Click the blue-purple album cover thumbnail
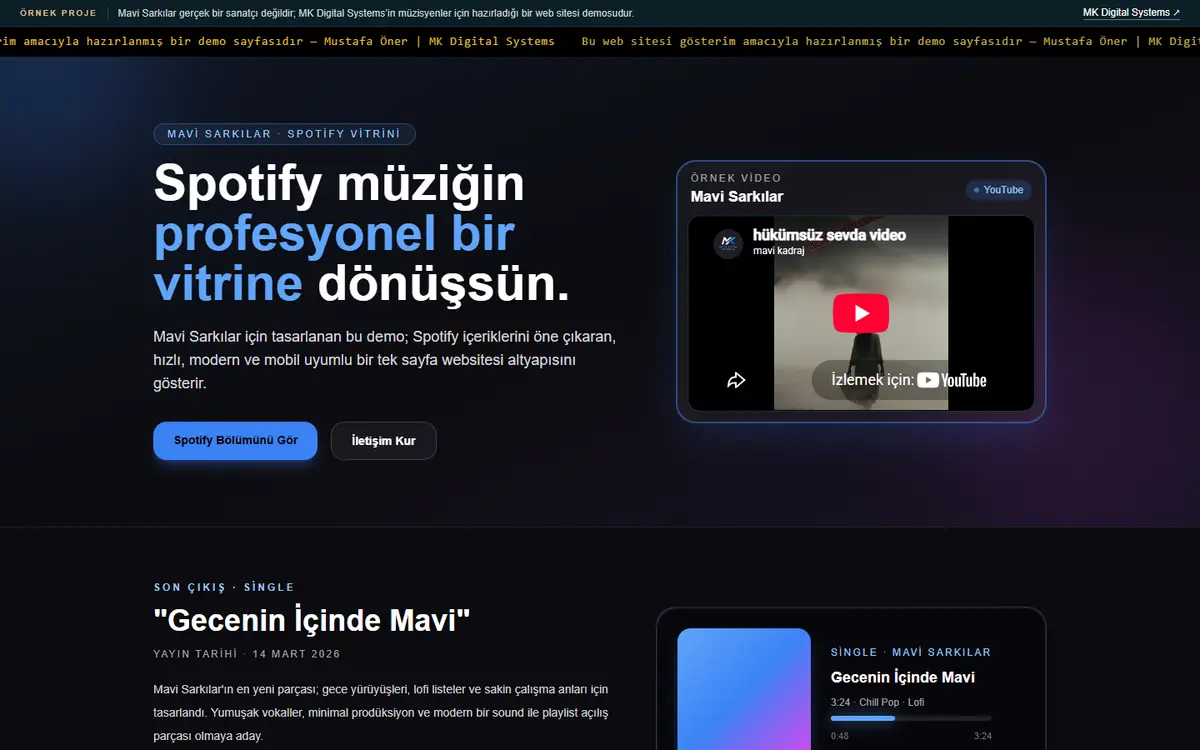Screen dimensions: 1200x750 pyautogui.click(x=744, y=689)
